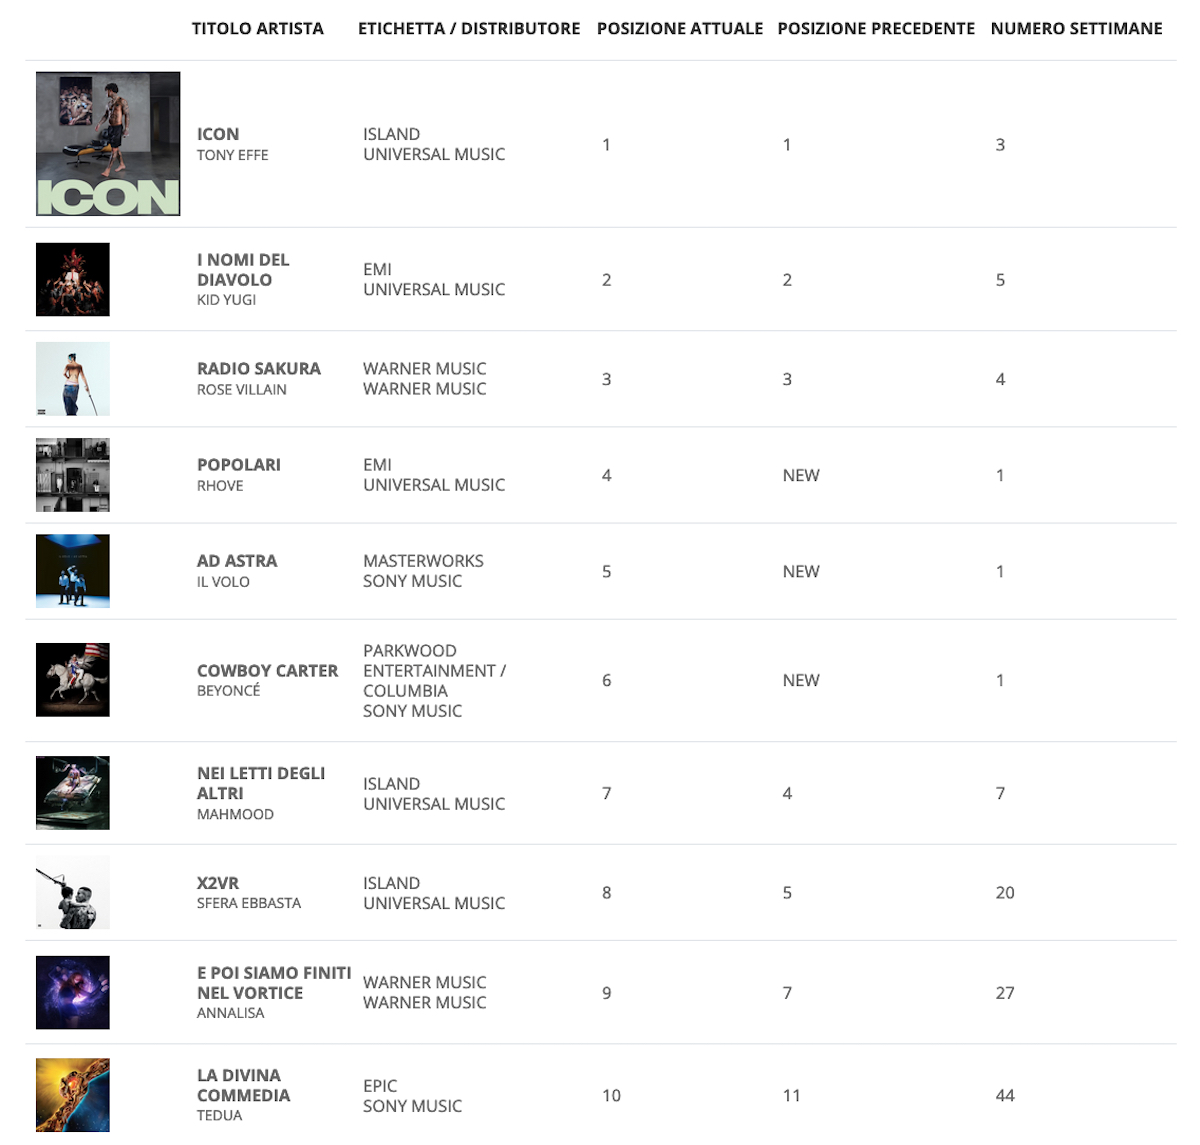Open the Cowboy Carter title link
Screen dimensions: 1200x1145
[267, 671]
